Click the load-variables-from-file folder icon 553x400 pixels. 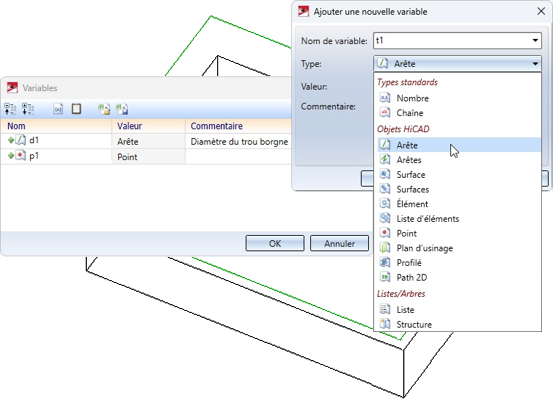(104, 109)
